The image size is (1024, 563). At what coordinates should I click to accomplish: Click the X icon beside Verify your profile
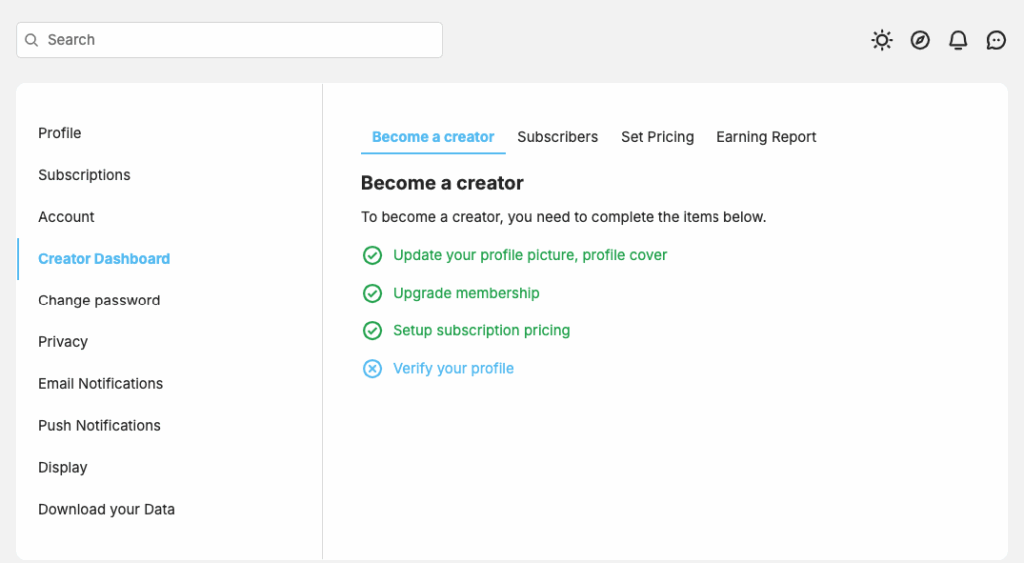[x=372, y=368]
